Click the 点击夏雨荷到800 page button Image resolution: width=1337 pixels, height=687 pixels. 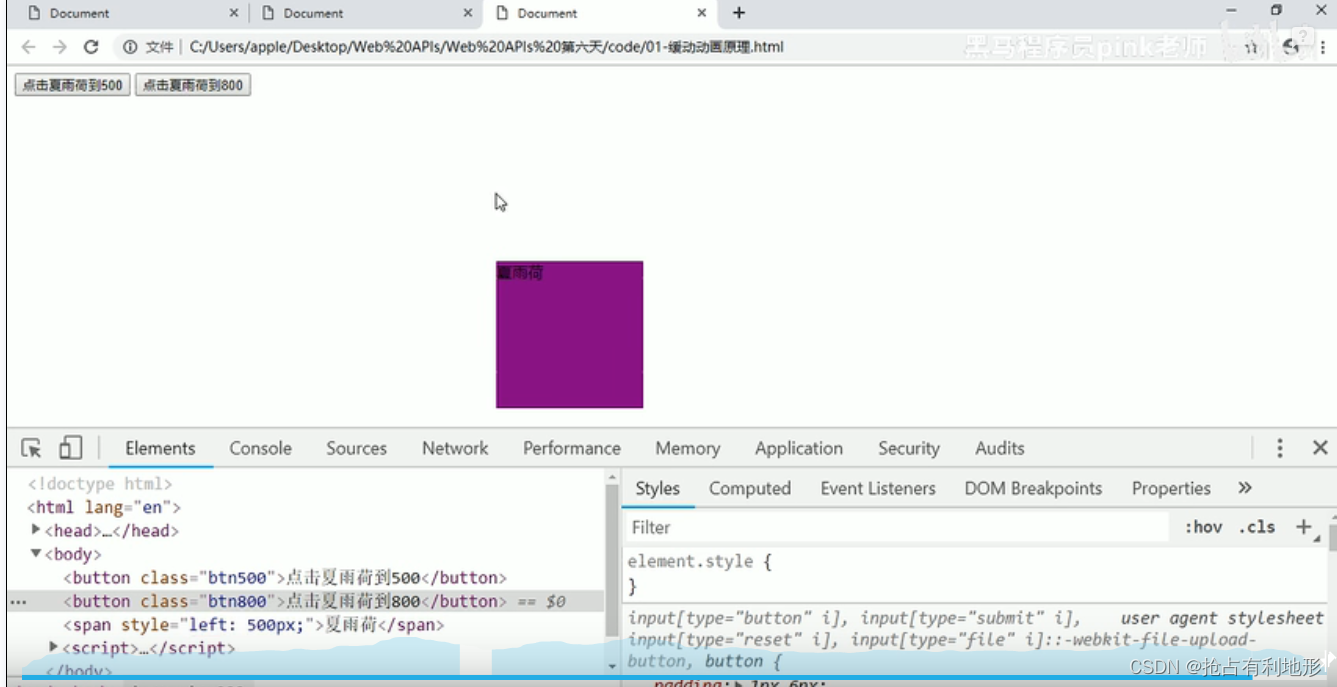pos(192,85)
